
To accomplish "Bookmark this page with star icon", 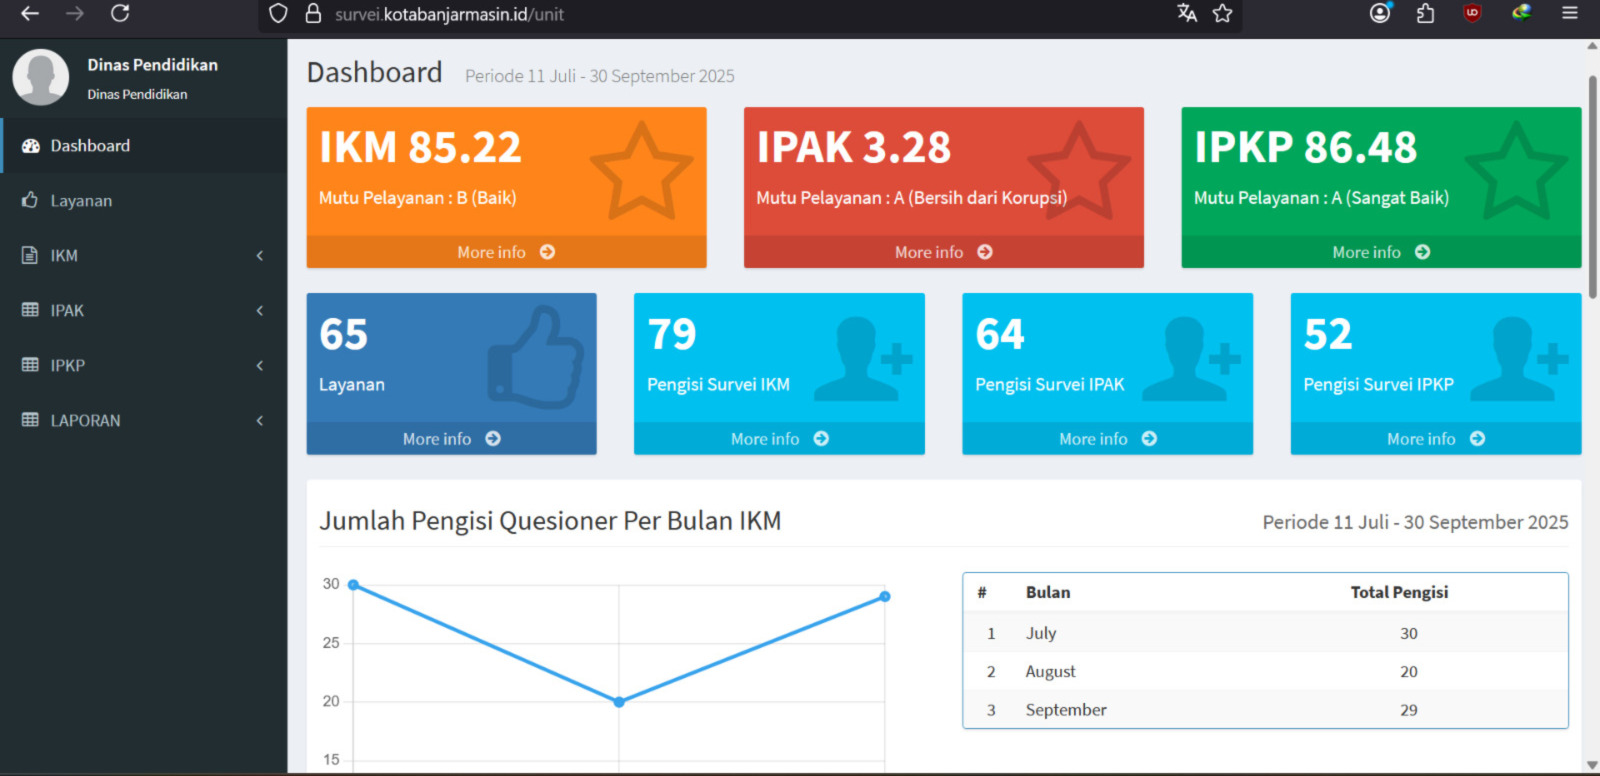I will tap(1222, 13).
